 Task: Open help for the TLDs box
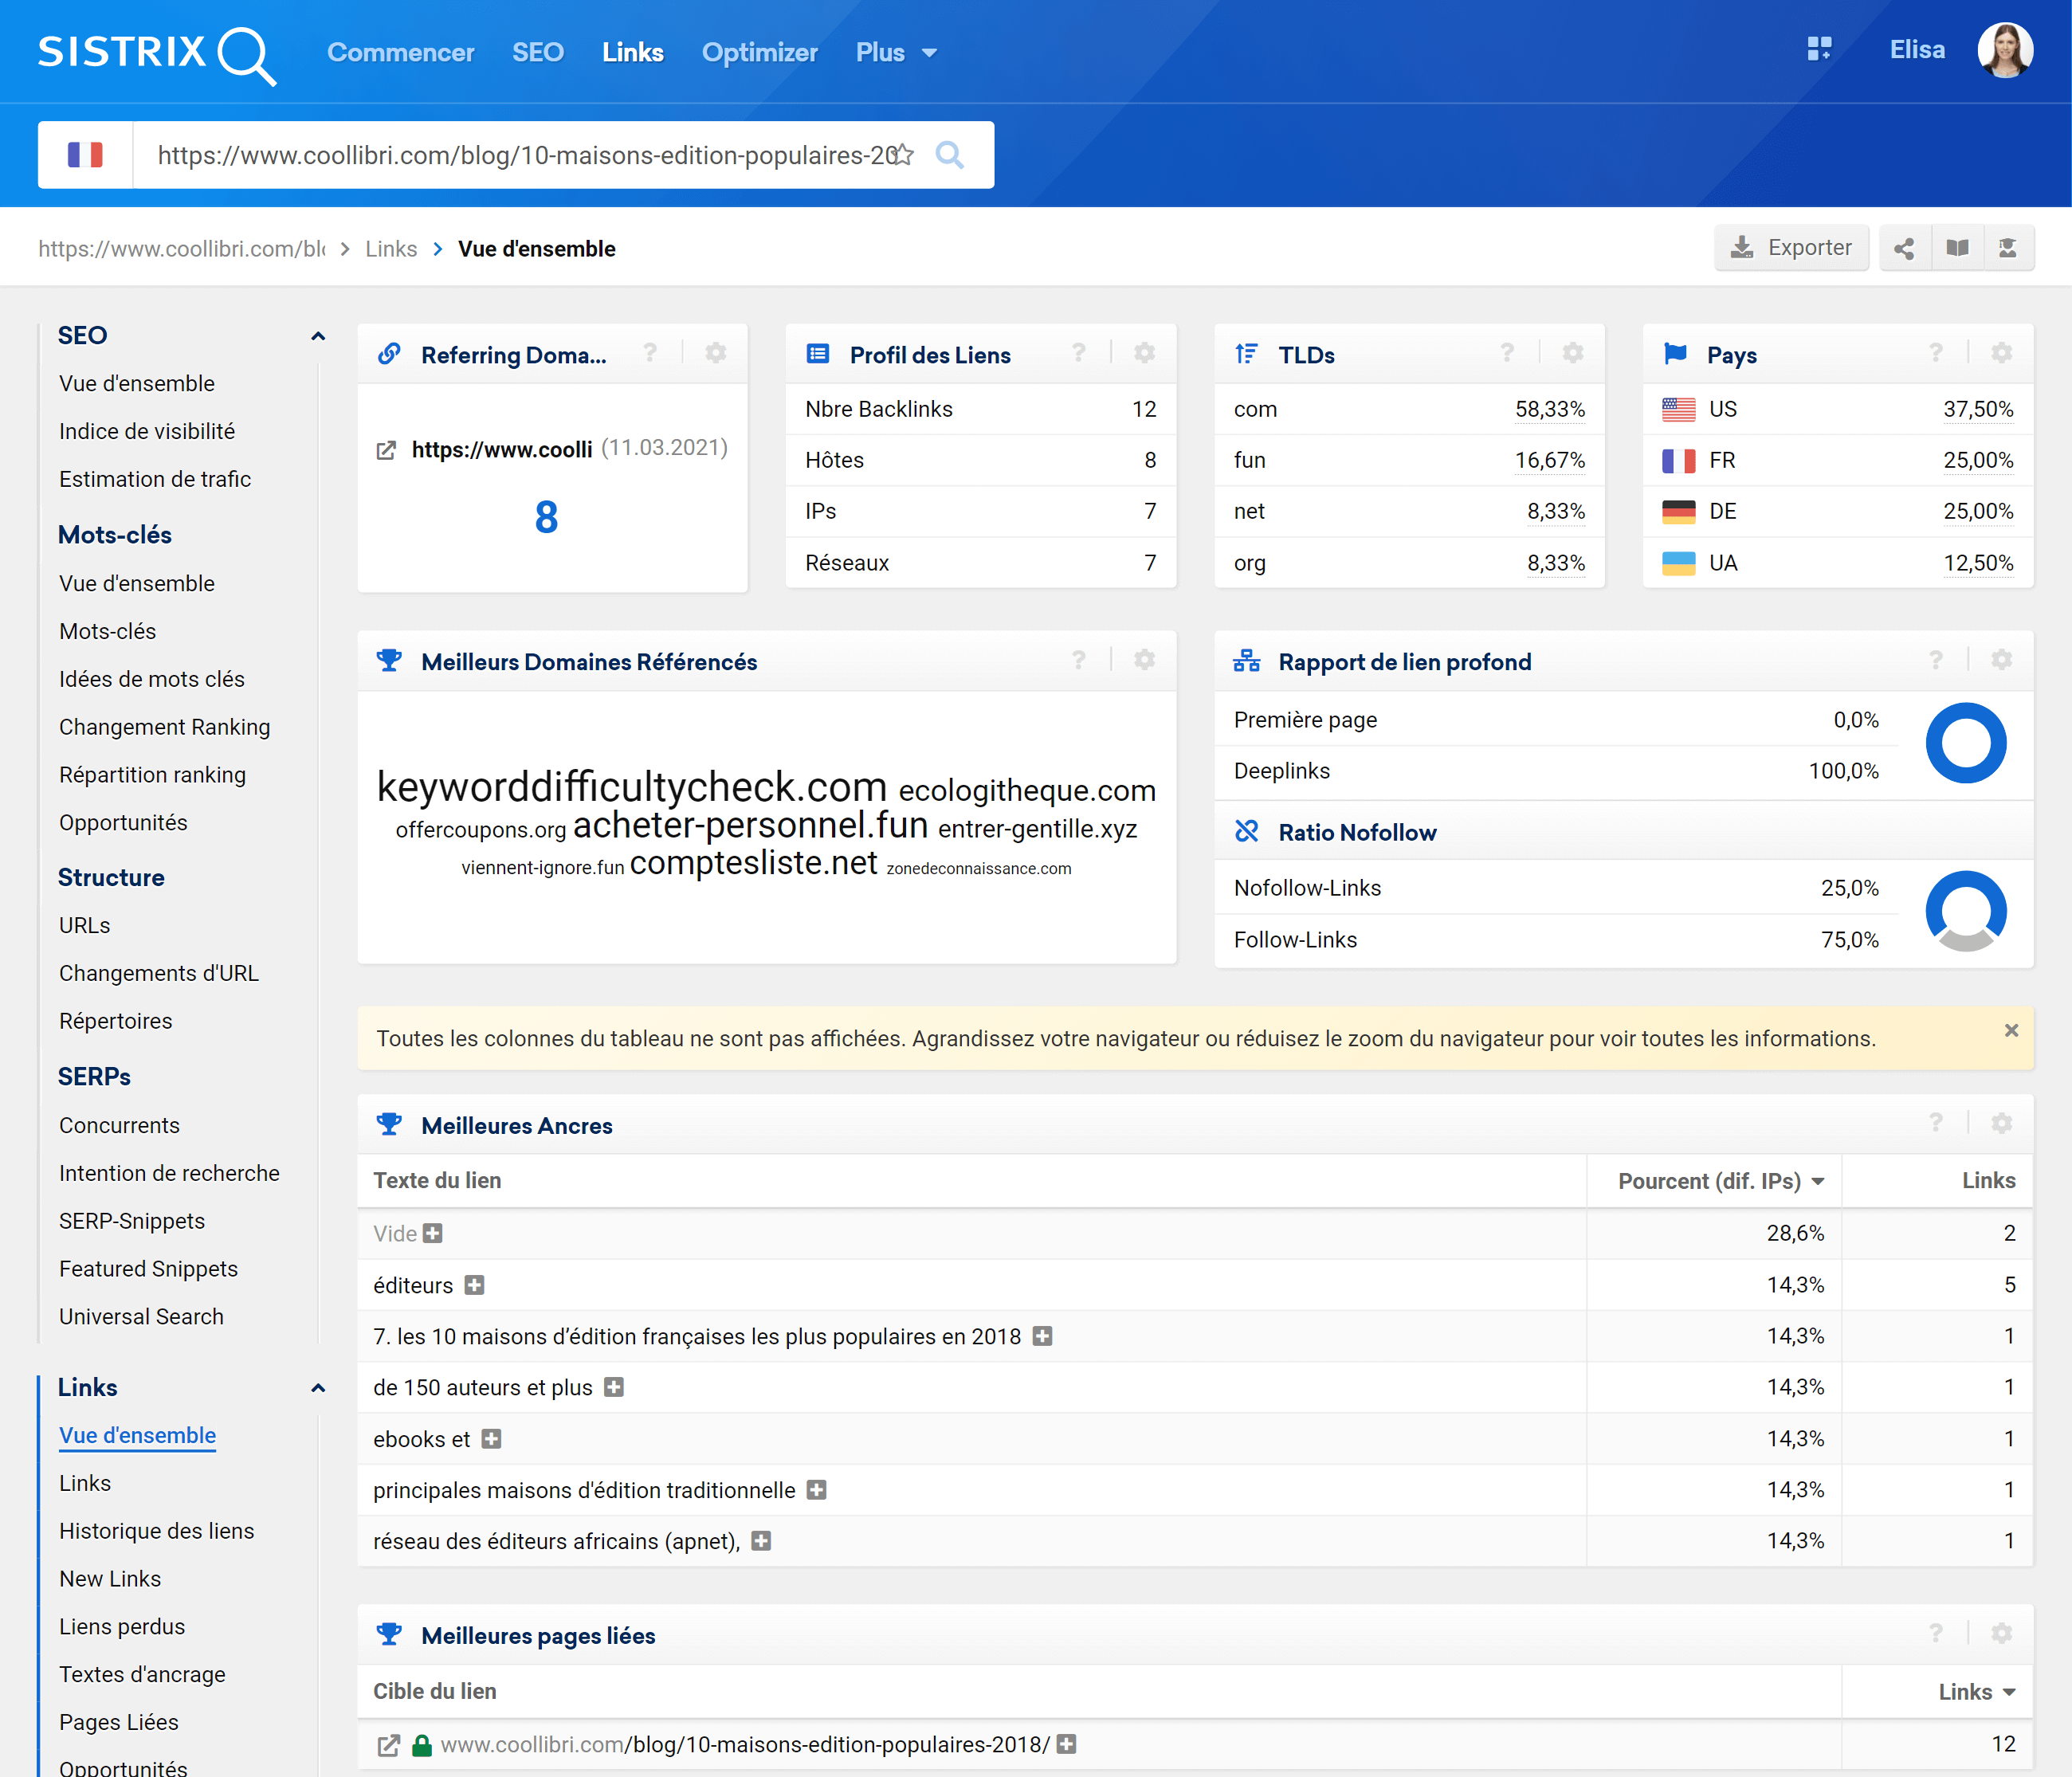point(1507,353)
